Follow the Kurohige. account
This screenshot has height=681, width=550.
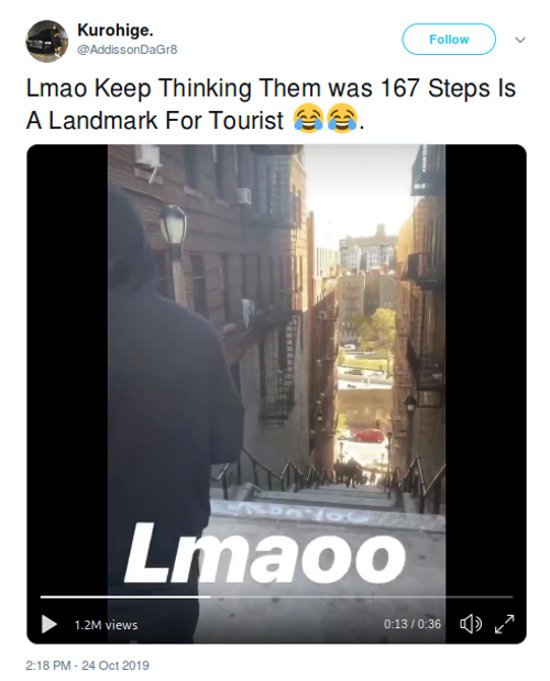[449, 39]
